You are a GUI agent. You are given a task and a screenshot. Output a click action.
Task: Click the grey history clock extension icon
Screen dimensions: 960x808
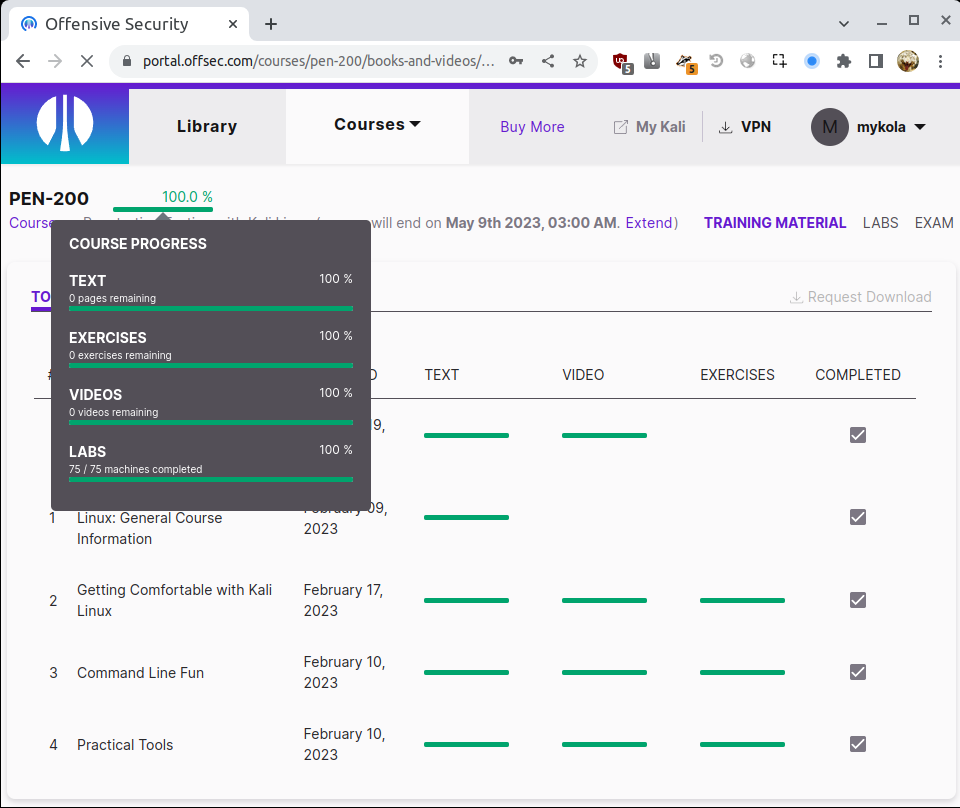(716, 61)
